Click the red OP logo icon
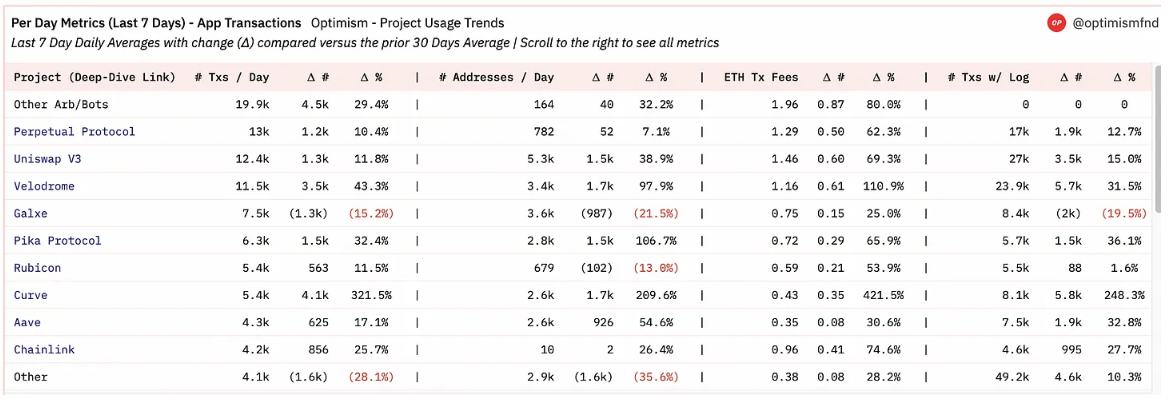Screen dimensions: 1170x414 (x=1056, y=23)
